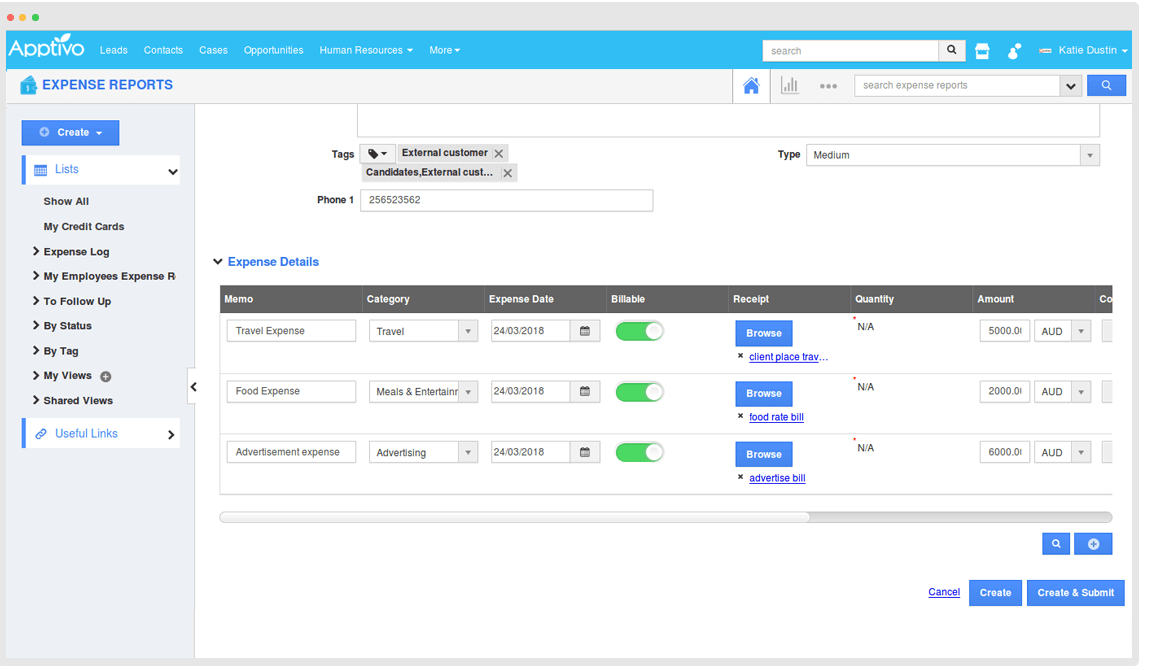Toggle billable switch for Food Expense

point(639,392)
